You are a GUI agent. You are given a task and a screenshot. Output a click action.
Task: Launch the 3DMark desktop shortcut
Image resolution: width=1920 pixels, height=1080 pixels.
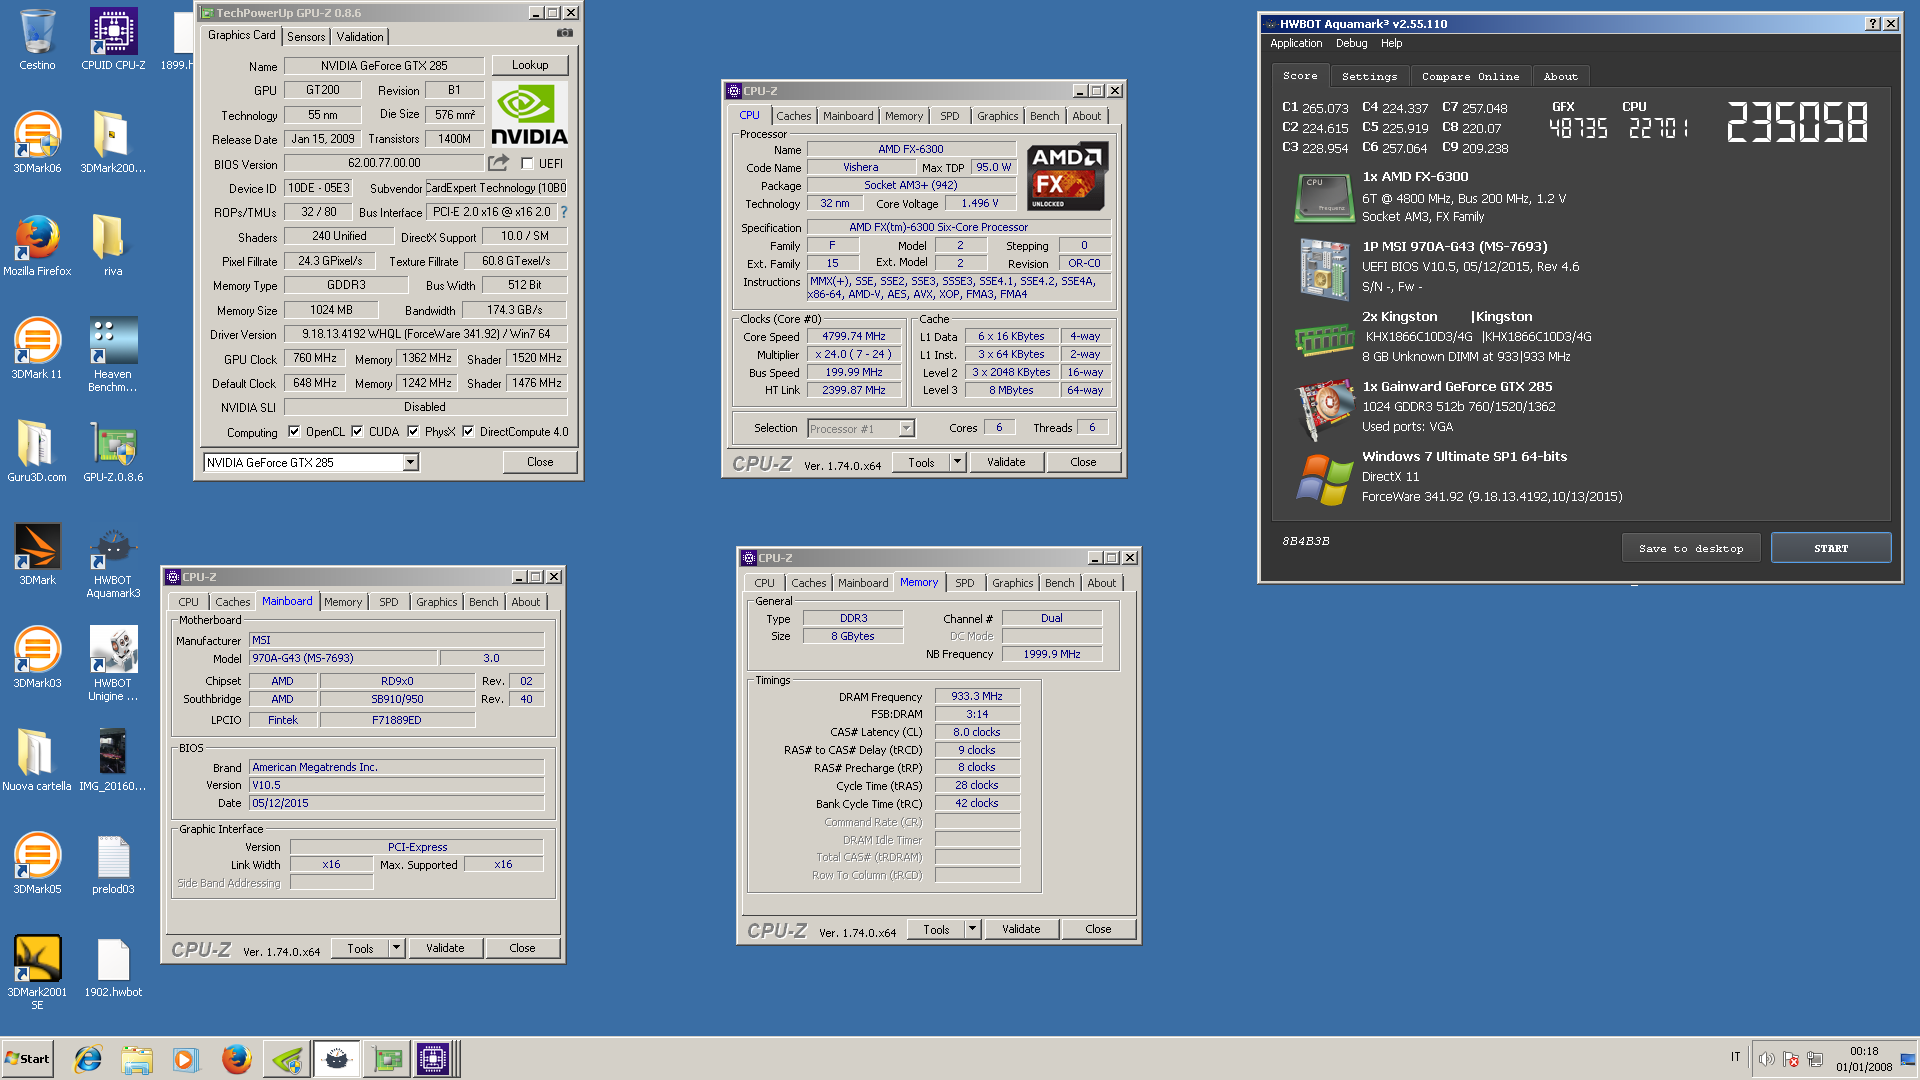pyautogui.click(x=37, y=555)
